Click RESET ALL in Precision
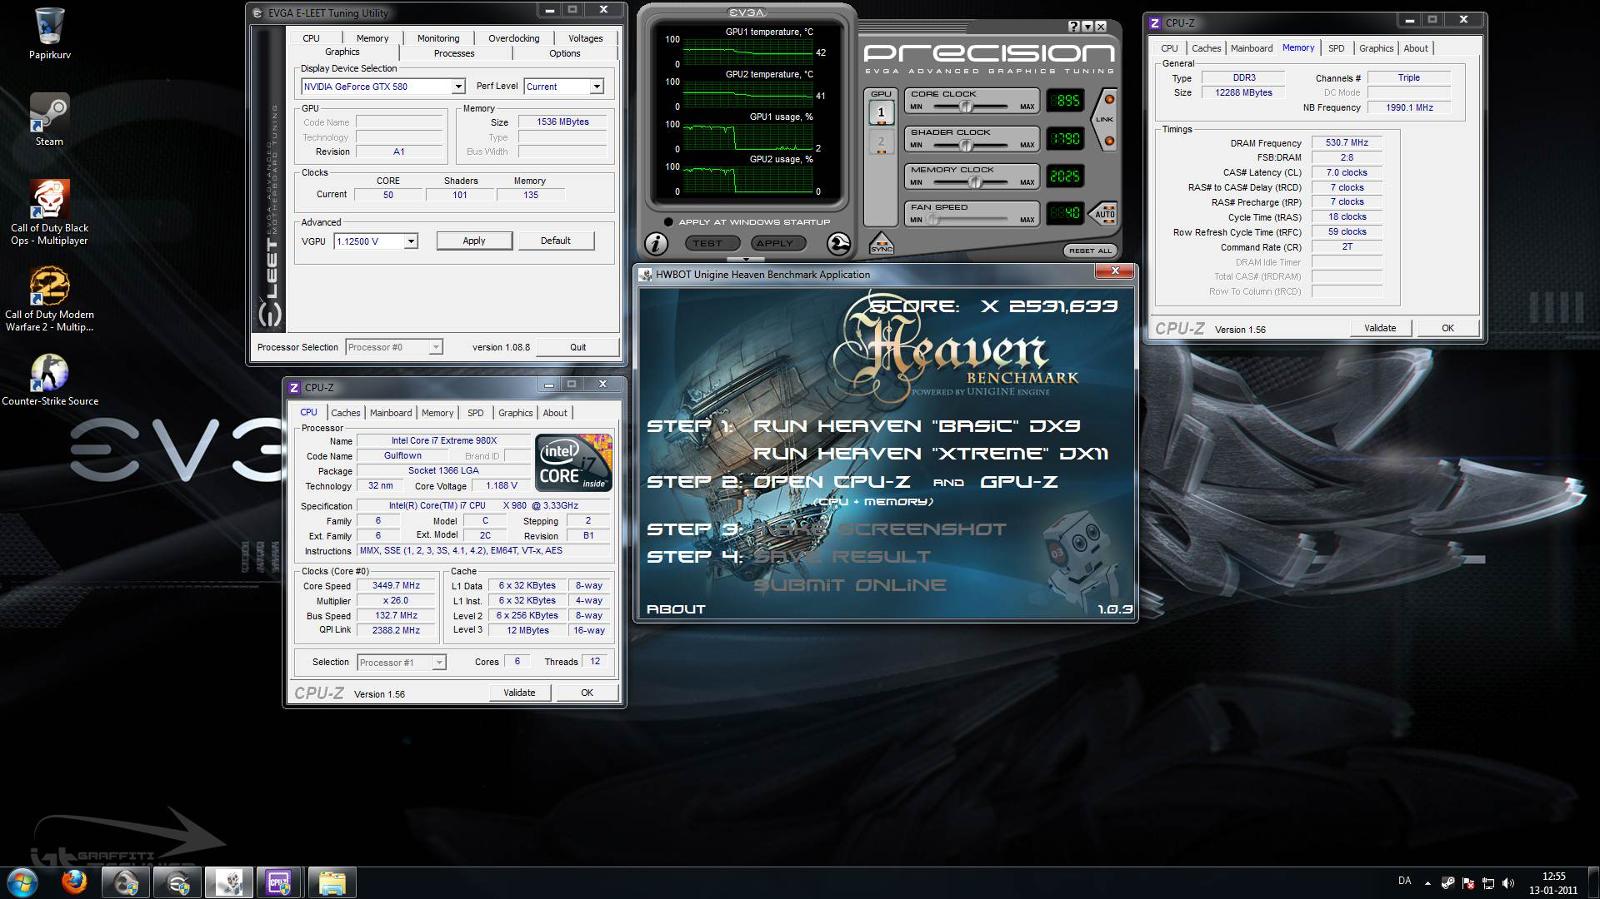 [1089, 250]
